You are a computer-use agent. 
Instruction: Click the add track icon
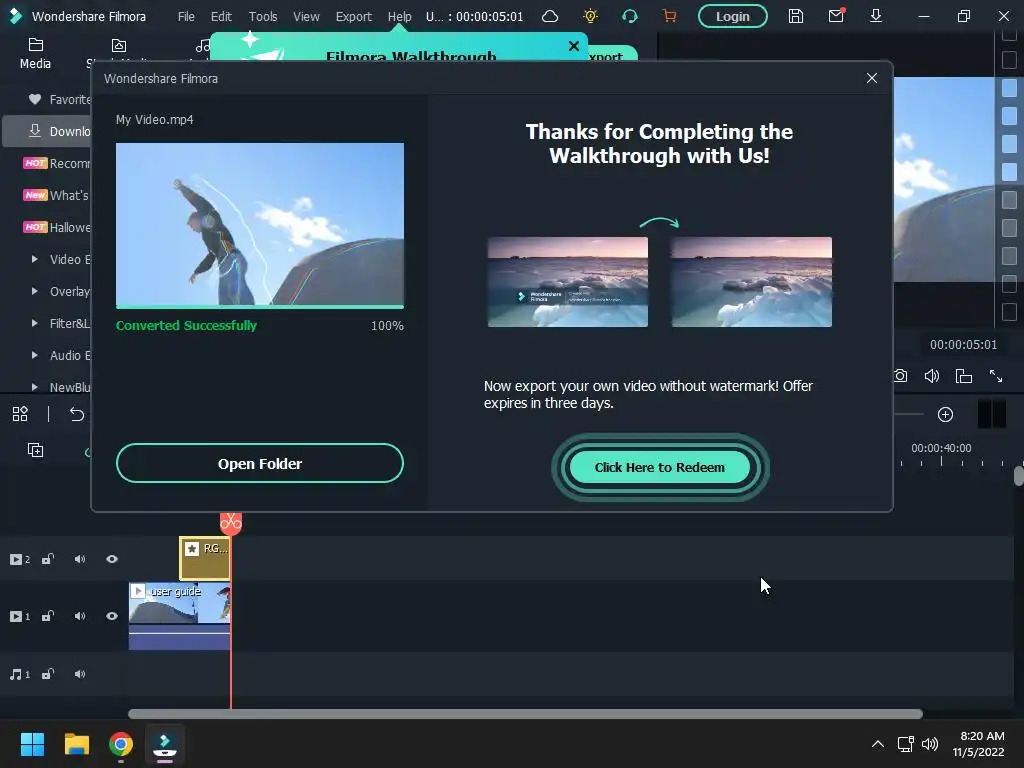point(35,450)
